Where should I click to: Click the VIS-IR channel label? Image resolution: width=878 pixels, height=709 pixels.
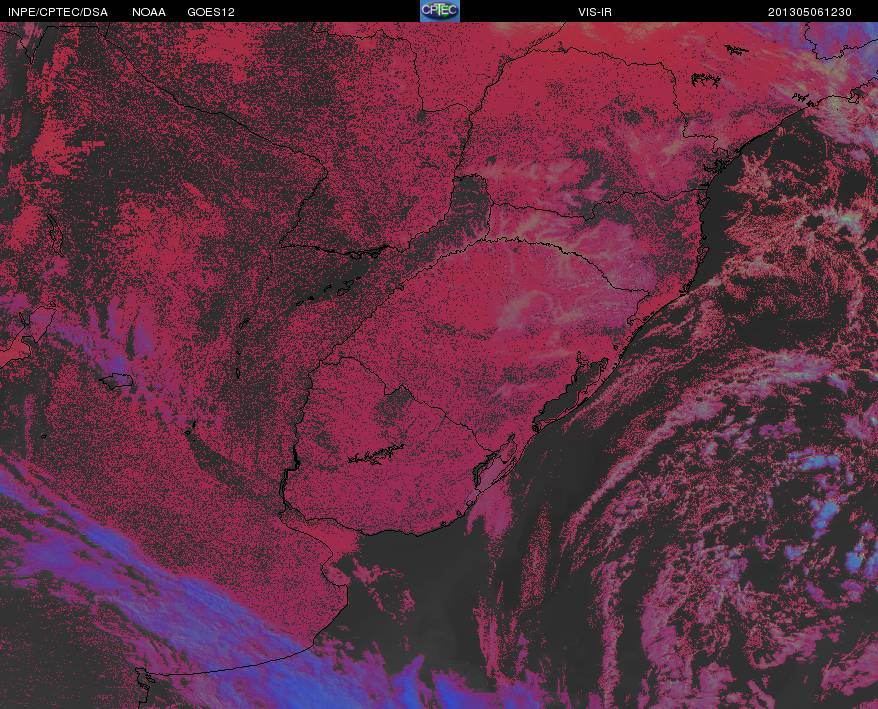tap(595, 12)
